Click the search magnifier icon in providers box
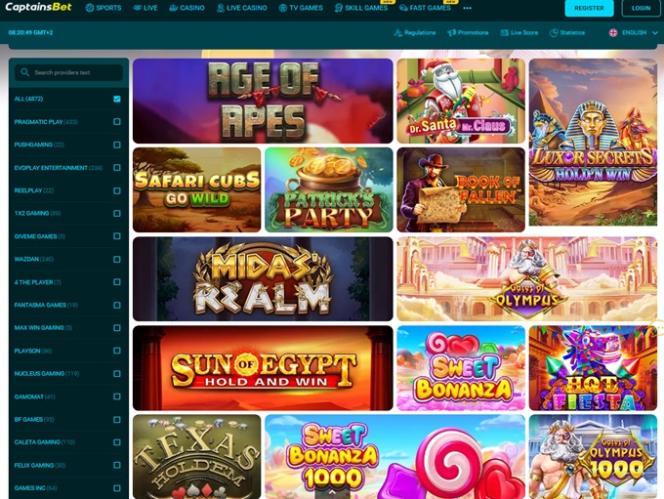 (x=25, y=72)
